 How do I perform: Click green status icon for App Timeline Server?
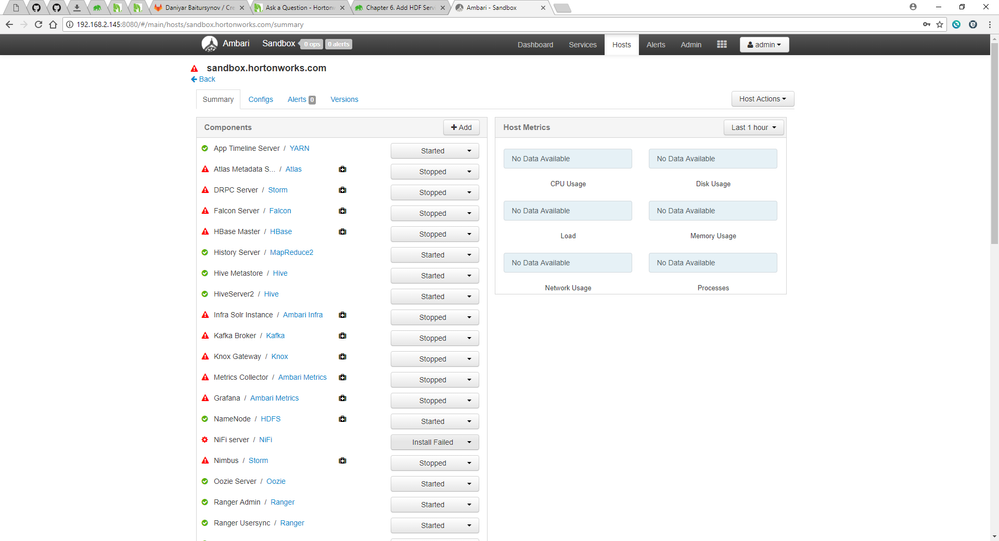point(205,148)
